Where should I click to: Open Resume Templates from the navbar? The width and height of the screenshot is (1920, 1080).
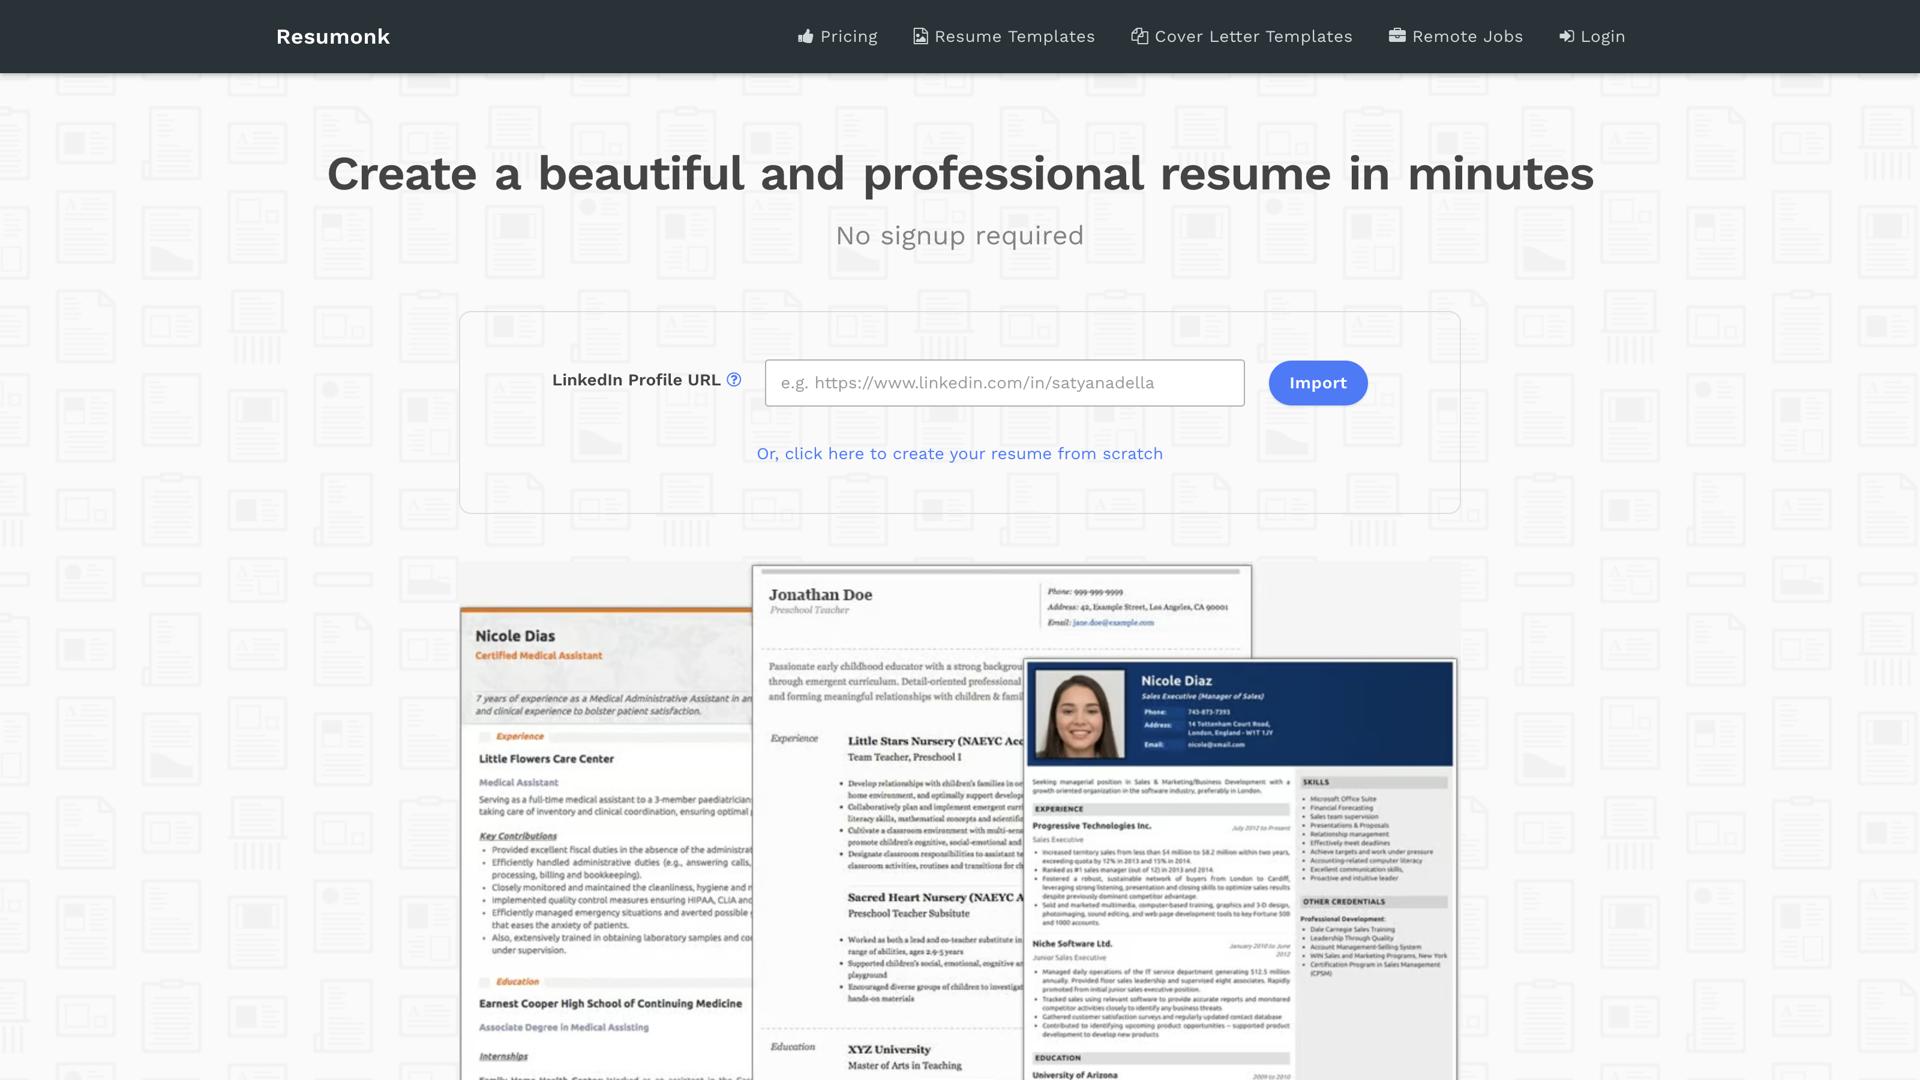pos(1014,36)
